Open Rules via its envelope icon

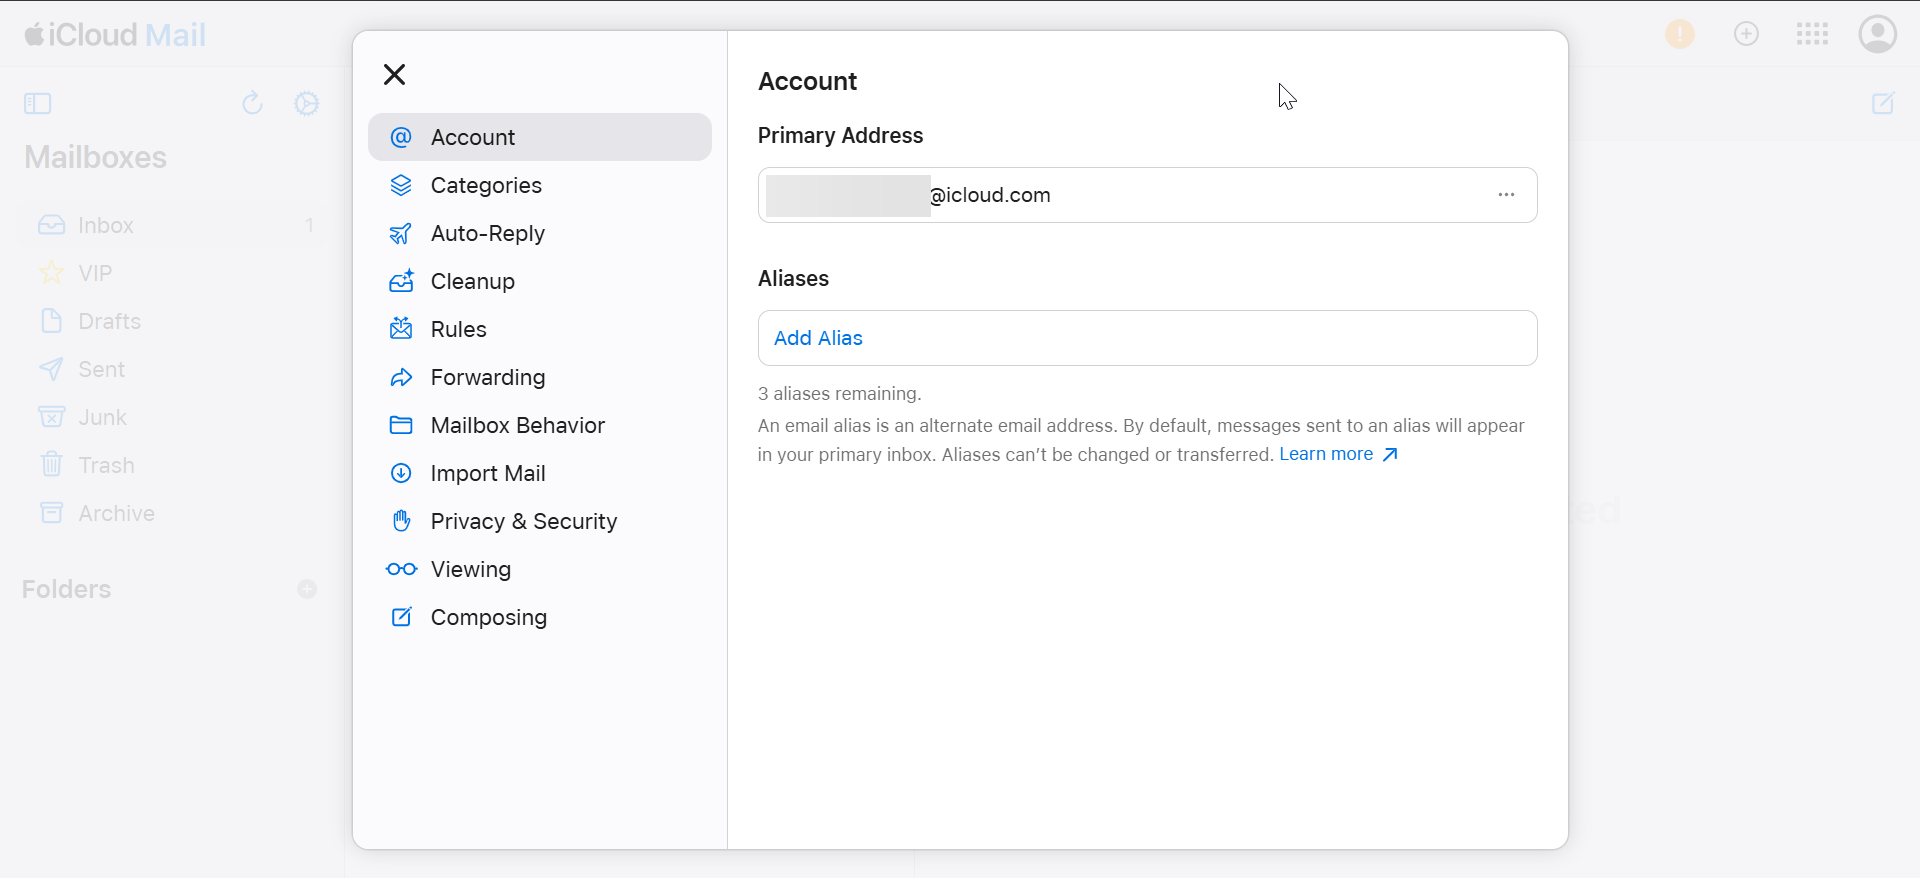click(x=401, y=329)
